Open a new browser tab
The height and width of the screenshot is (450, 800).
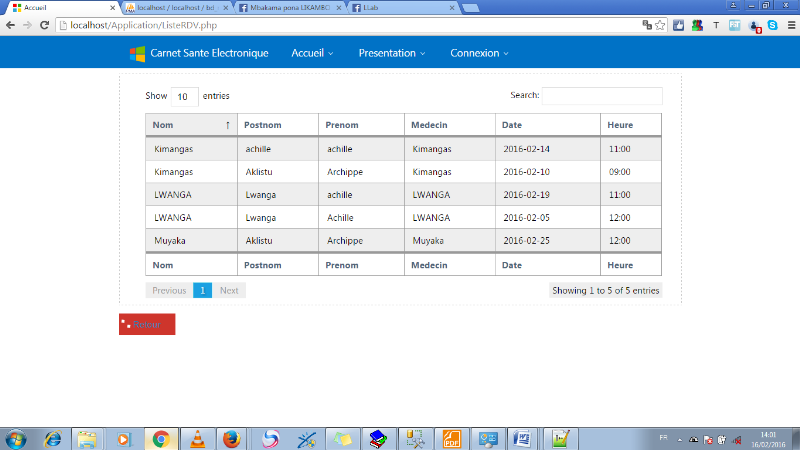tap(470, 8)
